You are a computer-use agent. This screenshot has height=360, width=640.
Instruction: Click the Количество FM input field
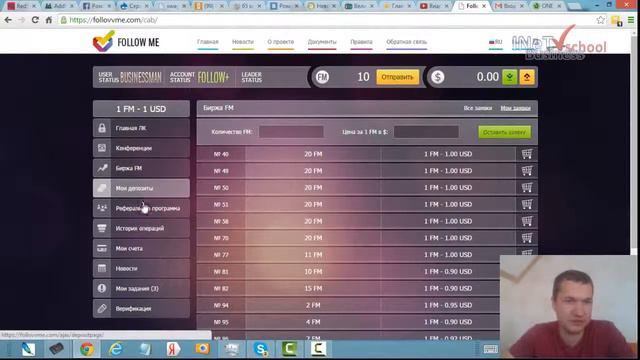(291, 132)
